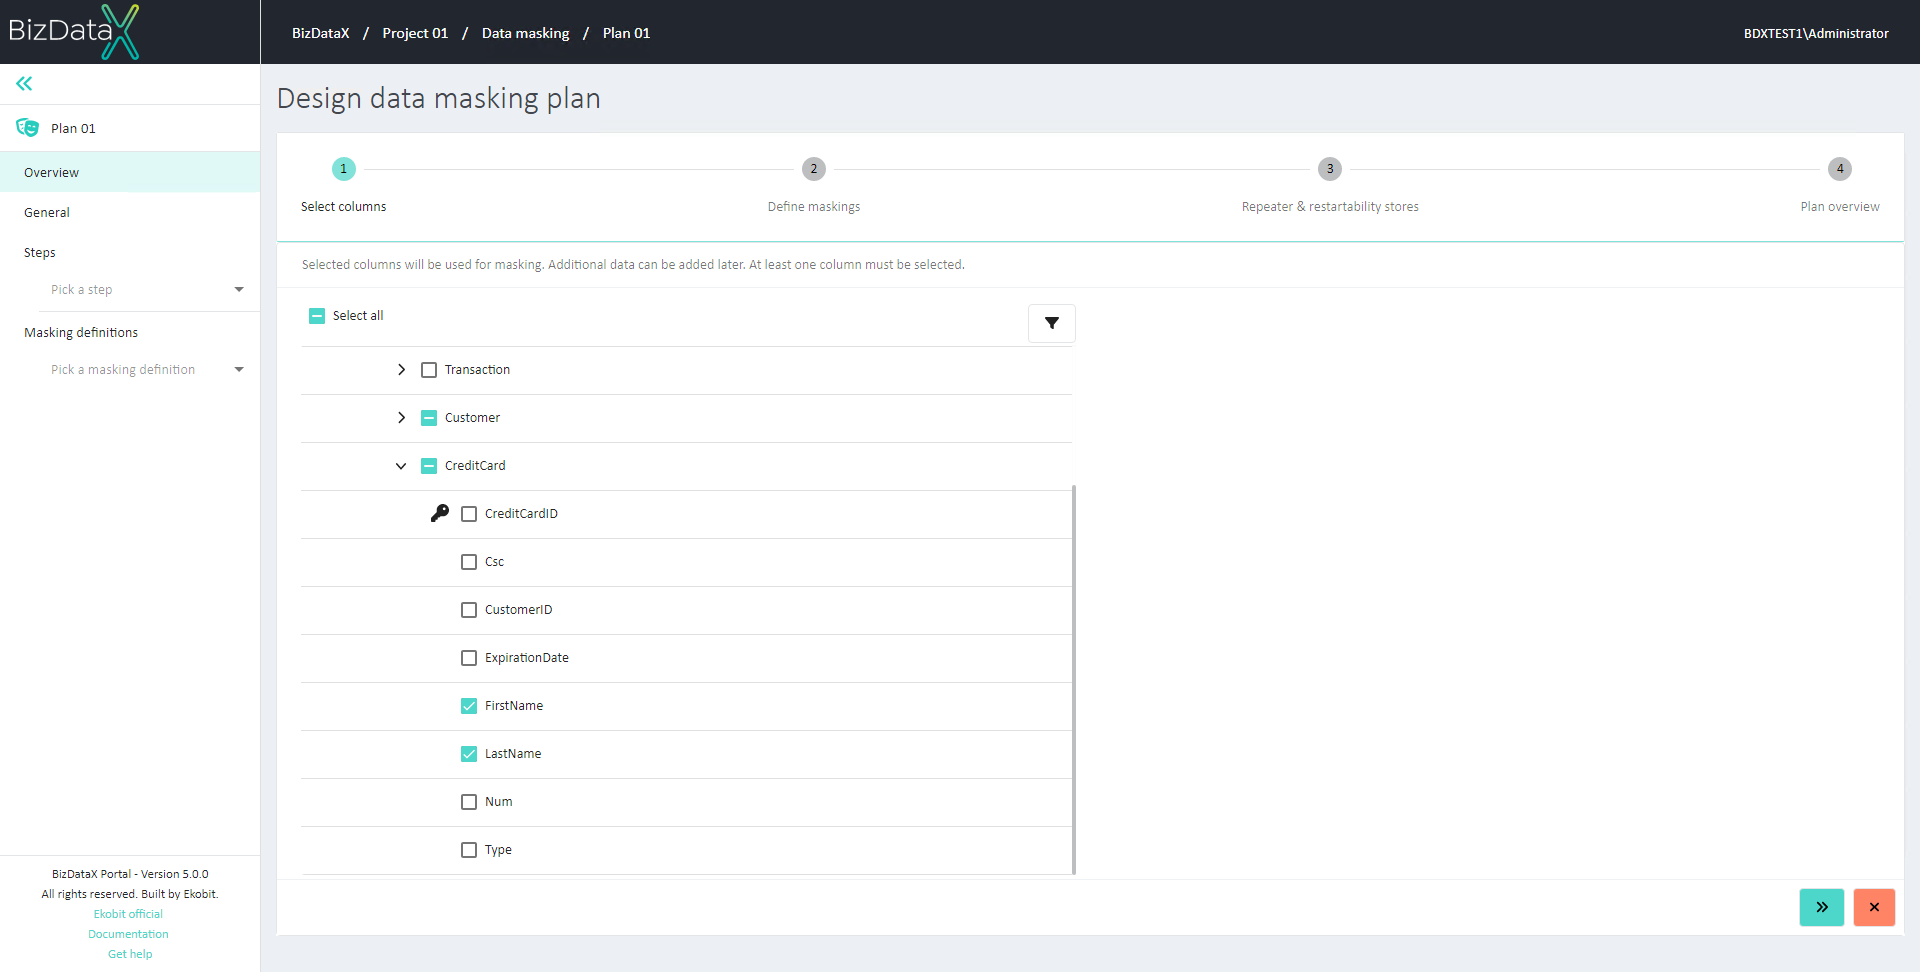Click the Transaction table name

tap(477, 370)
